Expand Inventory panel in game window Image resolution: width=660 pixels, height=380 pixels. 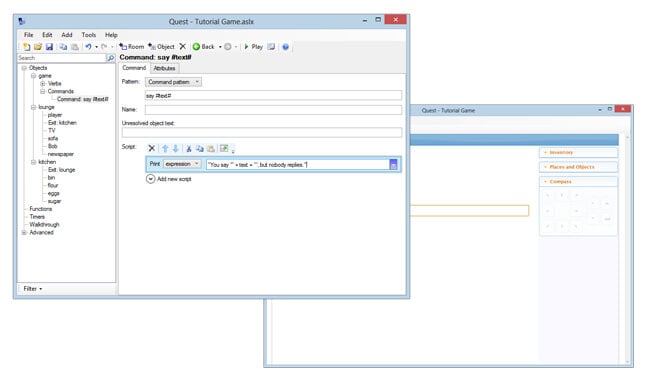578,152
